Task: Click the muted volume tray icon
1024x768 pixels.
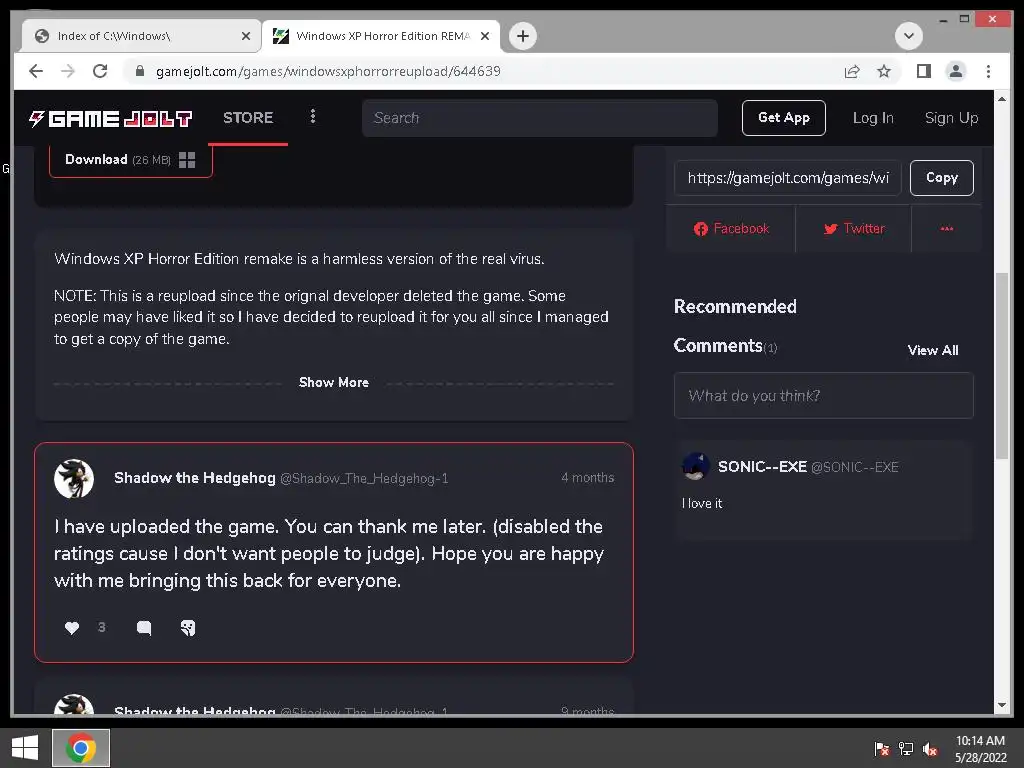Action: coord(930,749)
